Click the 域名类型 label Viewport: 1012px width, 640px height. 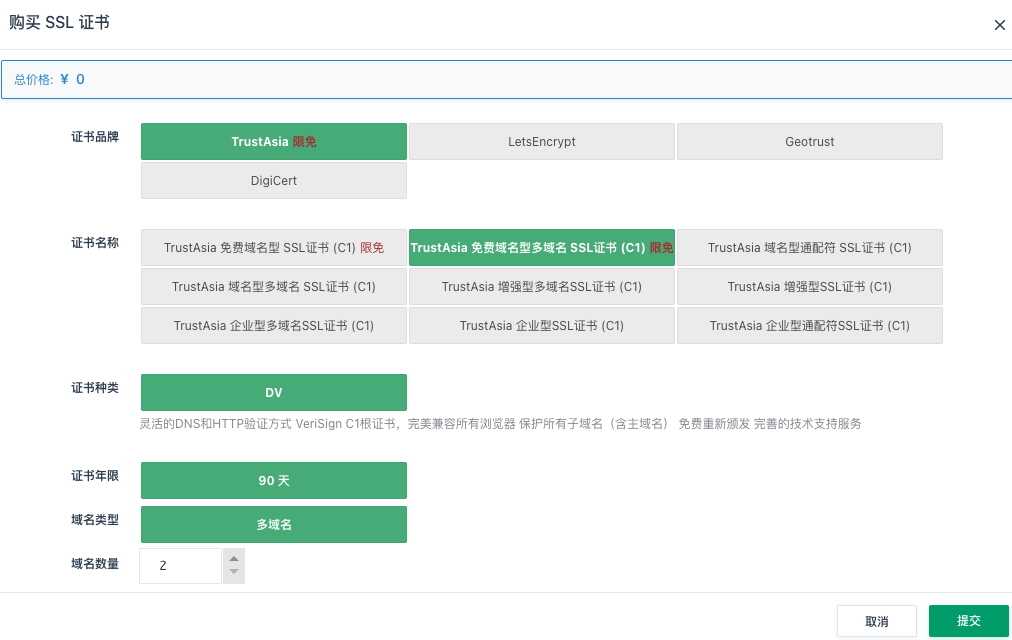tap(95, 520)
